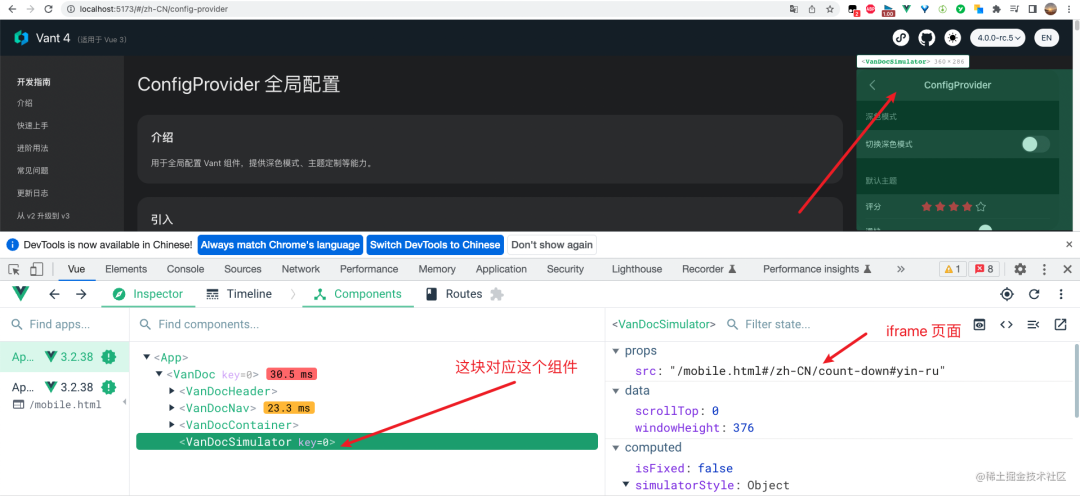Switch to the Console tab
1080x496 pixels.
click(185, 269)
